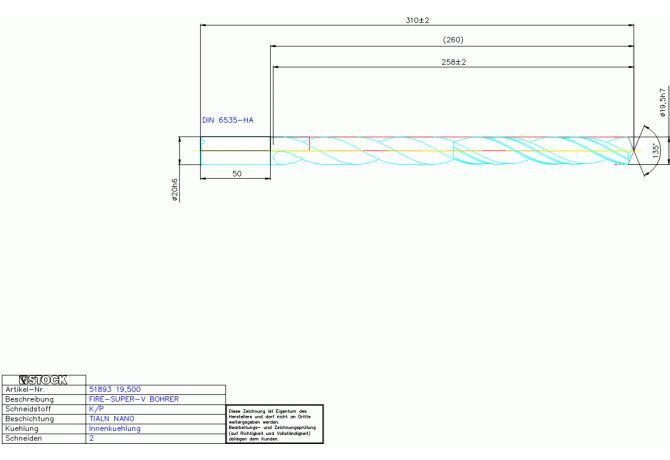Select the (260) reference dimension text

(x=452, y=40)
